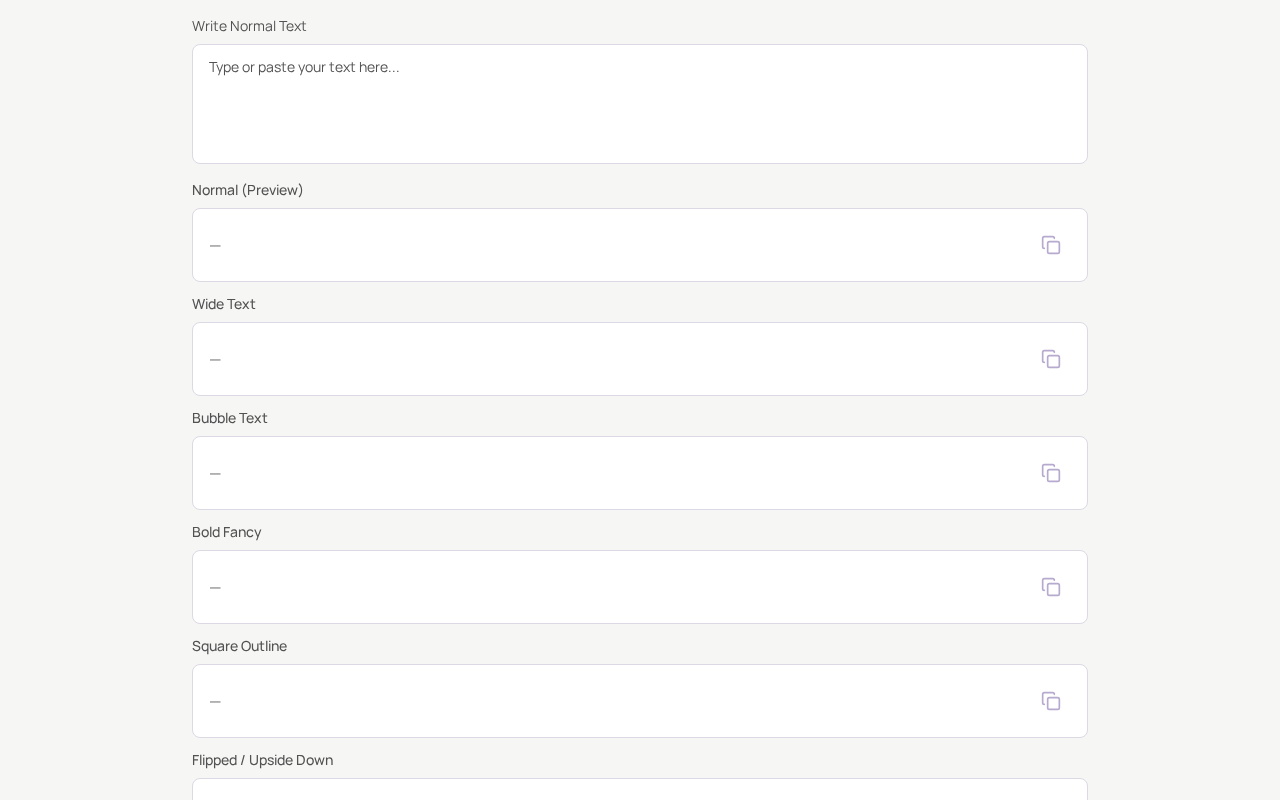Copy the Normal (Preview) output

pyautogui.click(x=1051, y=245)
